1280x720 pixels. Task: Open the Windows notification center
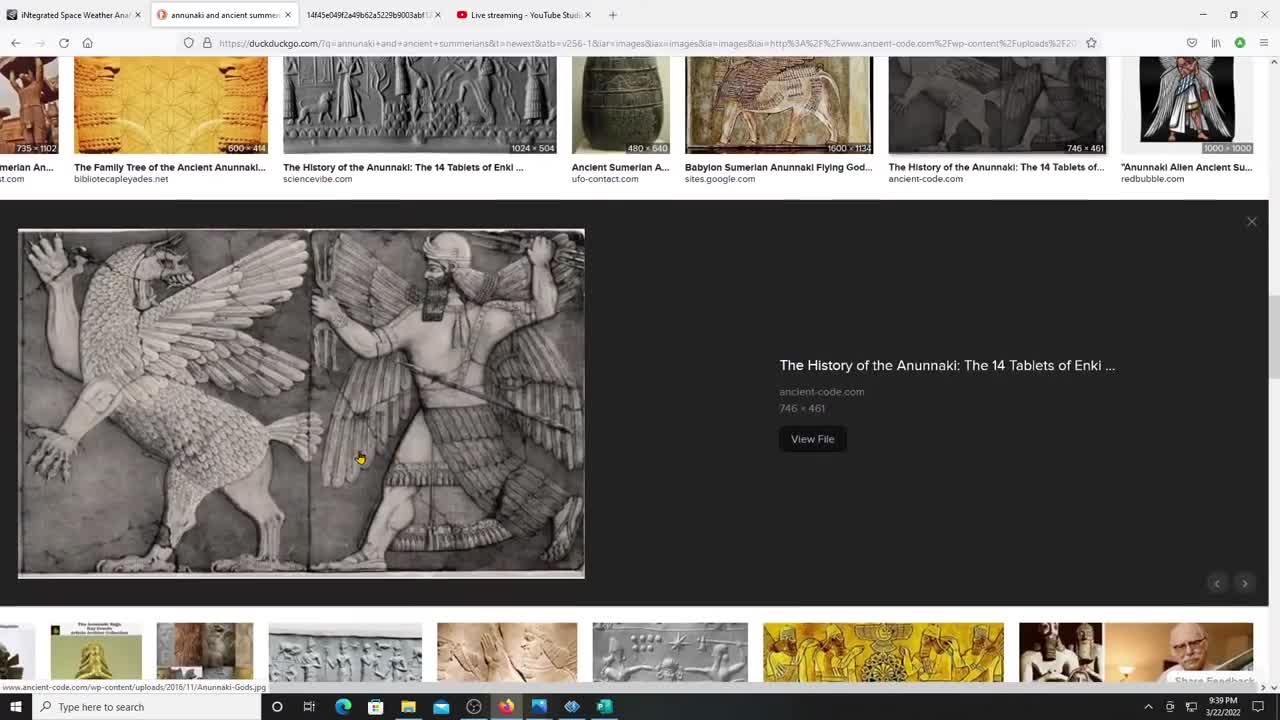point(1258,707)
